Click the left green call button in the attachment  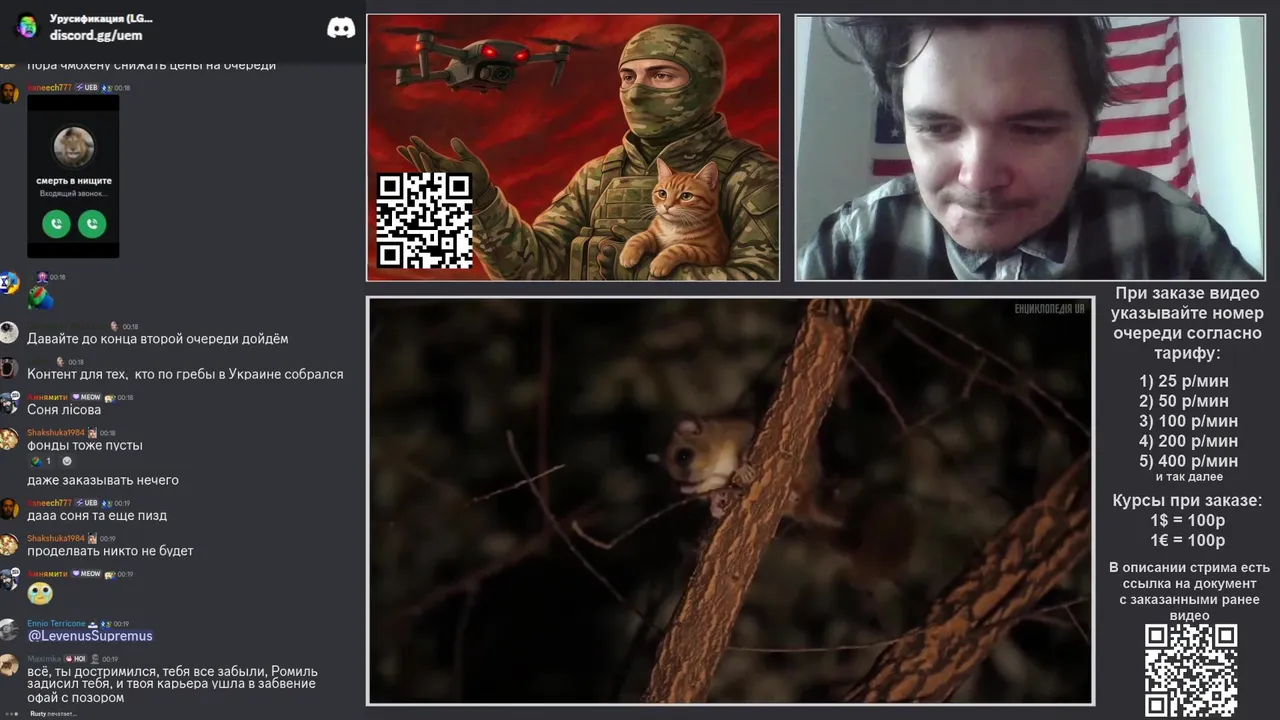point(56,224)
